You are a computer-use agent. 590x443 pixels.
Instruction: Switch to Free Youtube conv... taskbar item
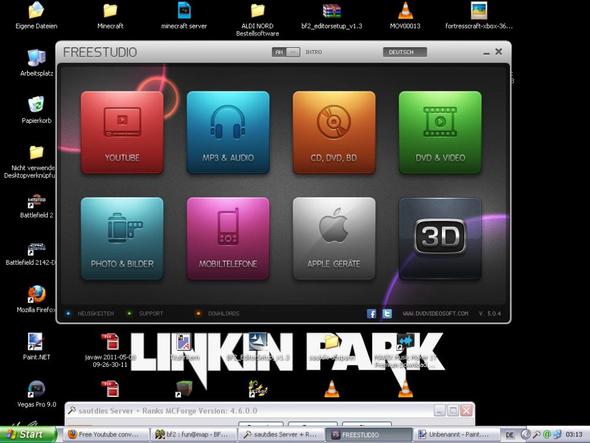[x=106, y=435]
